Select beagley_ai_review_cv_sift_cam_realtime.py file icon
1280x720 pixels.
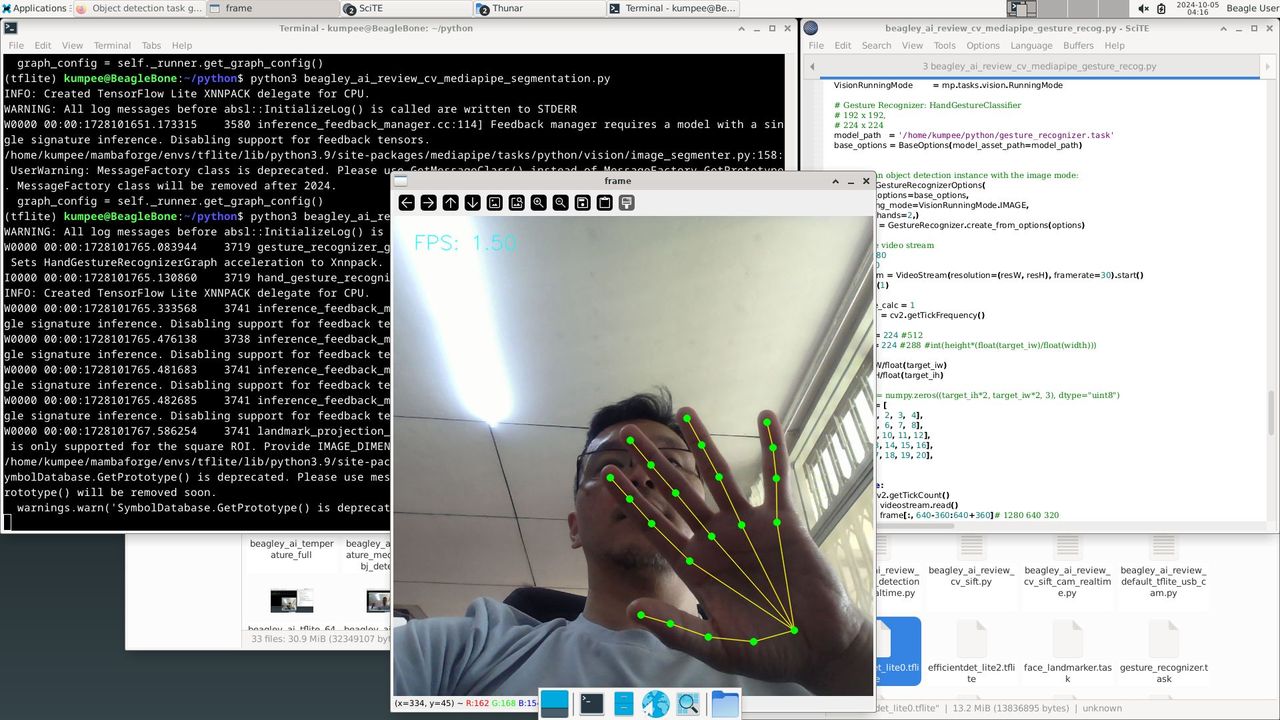click(x=1067, y=545)
